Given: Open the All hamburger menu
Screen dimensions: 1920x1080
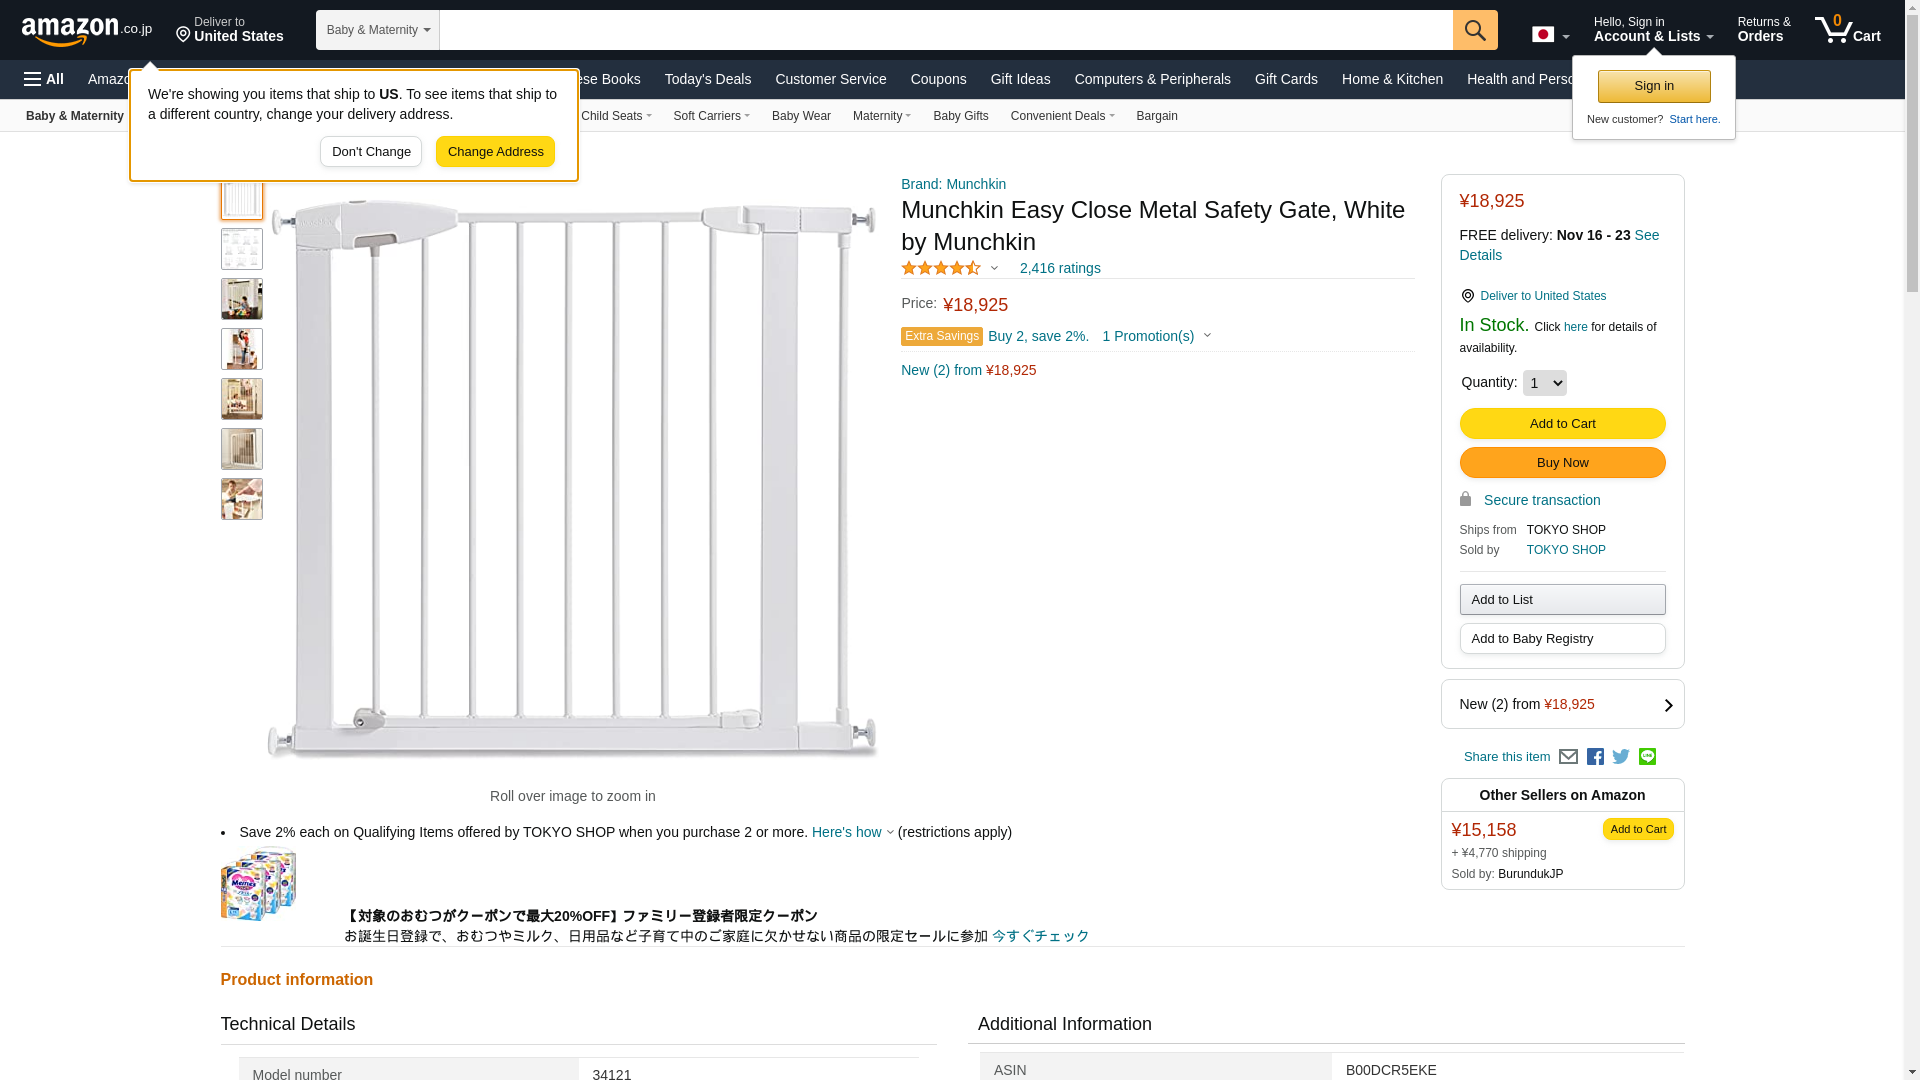Looking at the screenshot, I should point(44,79).
